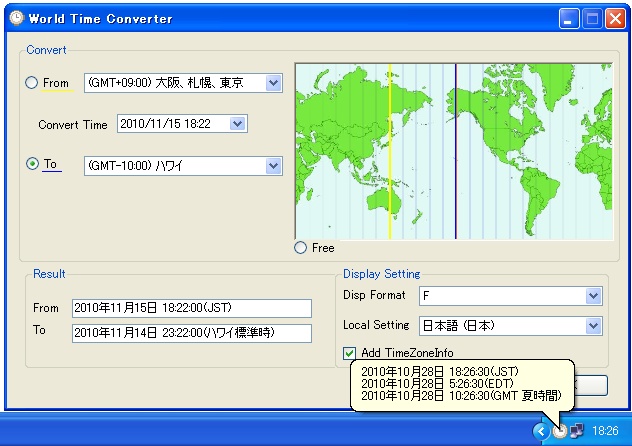The width and height of the screenshot is (632, 446).
Task: Click the (GMT-10:00) ハワイ combo box
Action: click(183, 166)
